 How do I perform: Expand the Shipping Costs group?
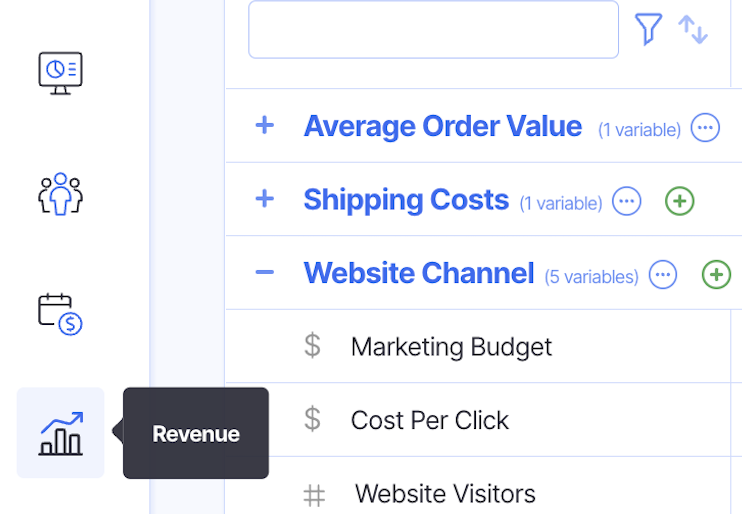[x=264, y=199]
